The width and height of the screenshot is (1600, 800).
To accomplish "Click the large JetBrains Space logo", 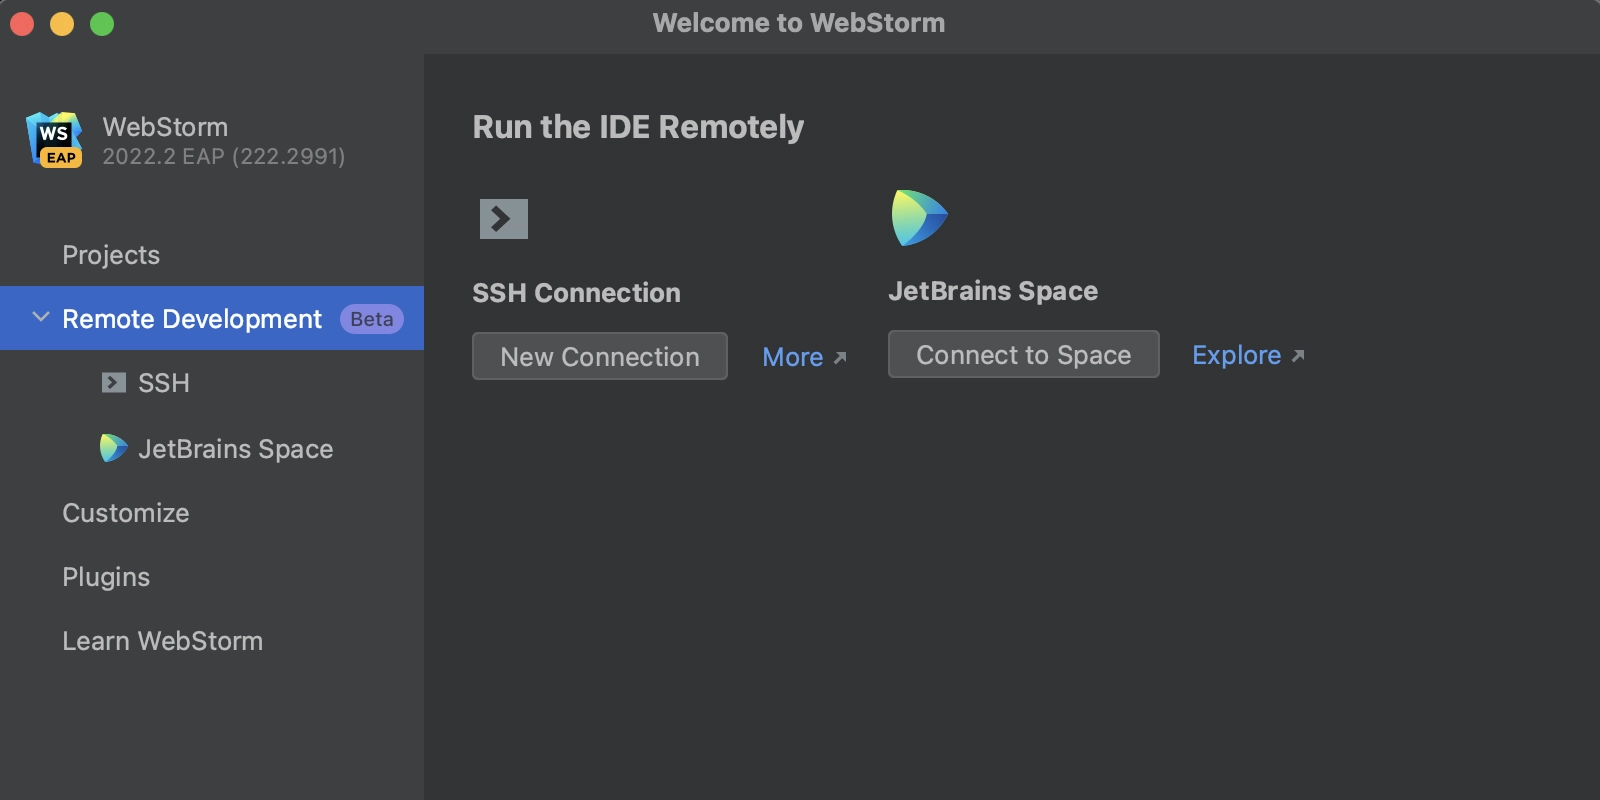I will point(919,218).
